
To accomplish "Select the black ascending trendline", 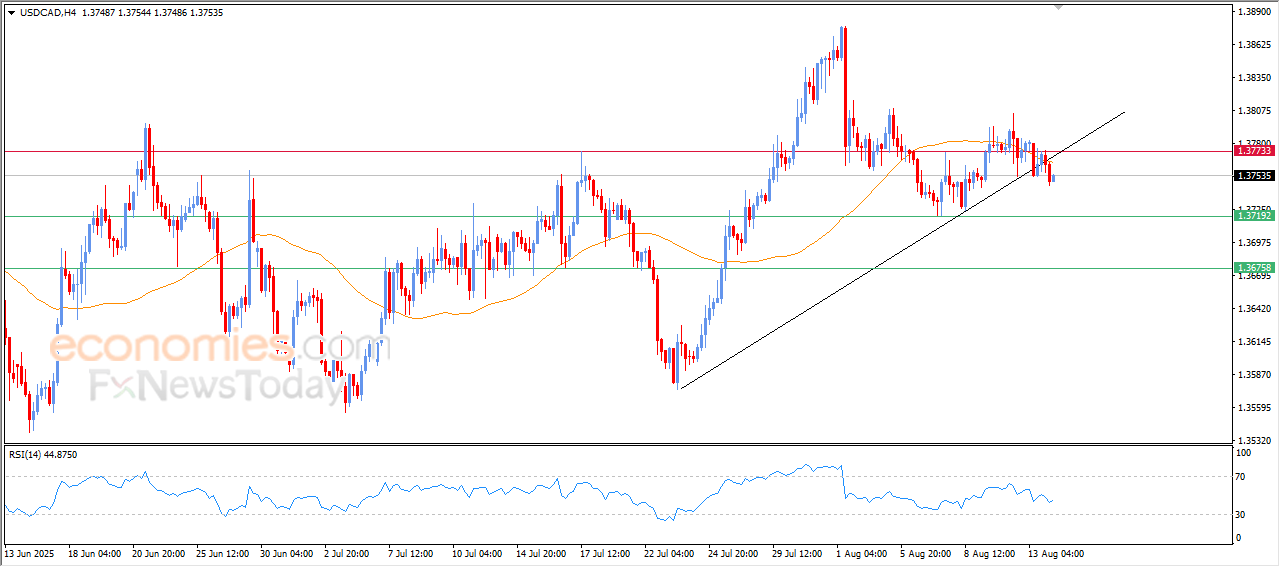I will [x=902, y=250].
